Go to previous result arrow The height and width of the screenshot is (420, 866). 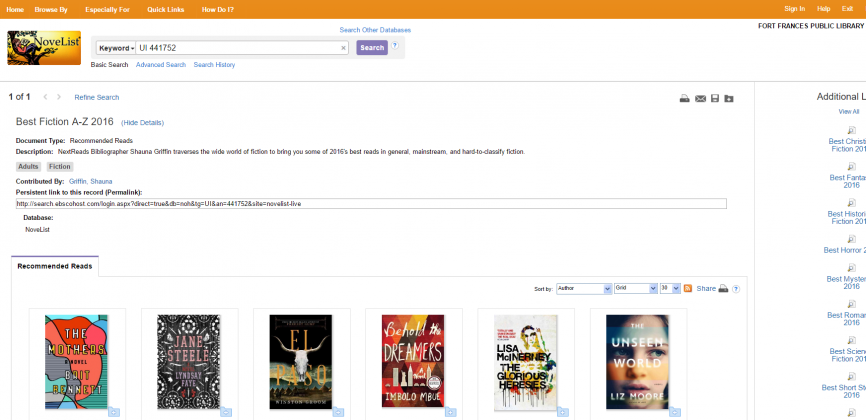pyautogui.click(x=45, y=97)
